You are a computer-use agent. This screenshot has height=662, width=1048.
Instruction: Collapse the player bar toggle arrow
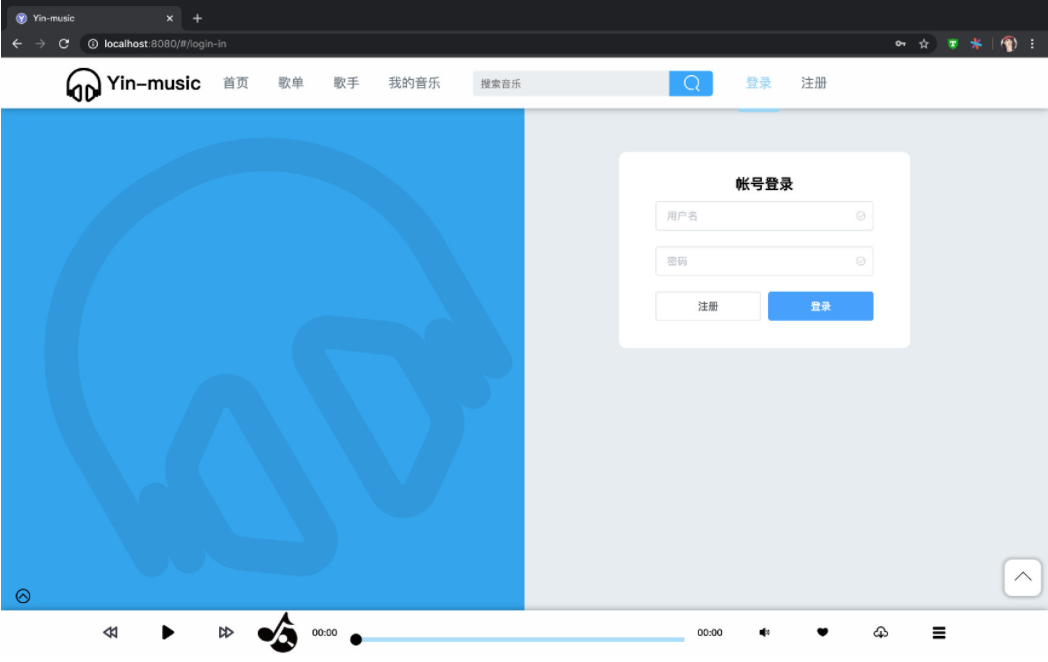pyautogui.click(x=23, y=596)
